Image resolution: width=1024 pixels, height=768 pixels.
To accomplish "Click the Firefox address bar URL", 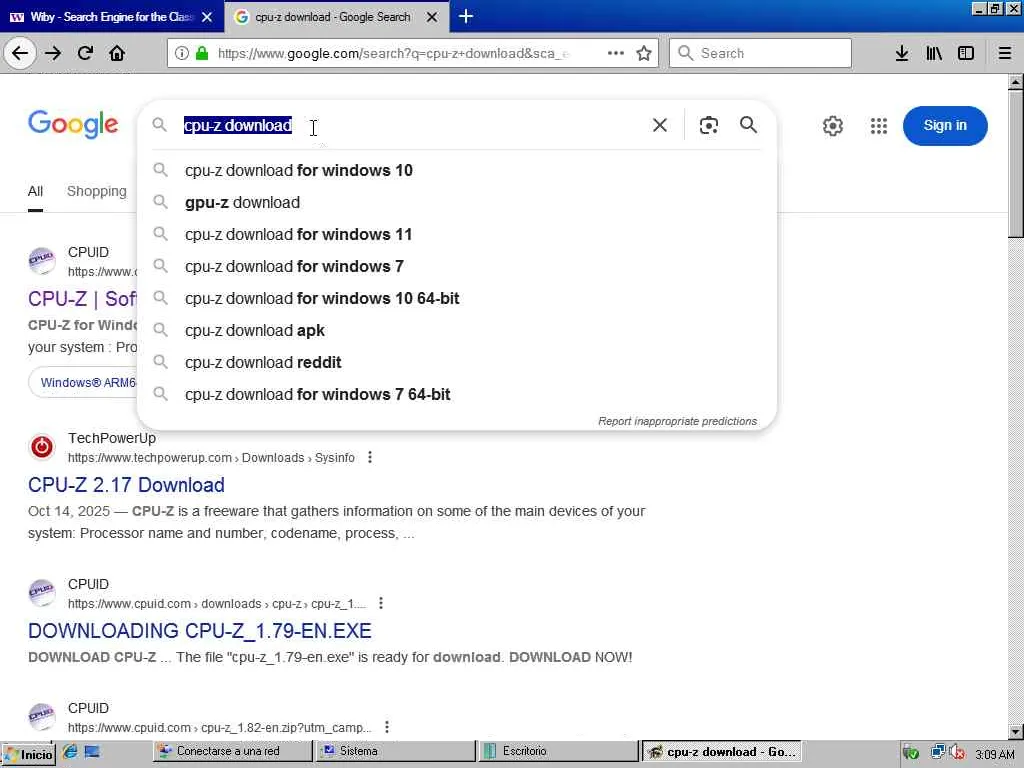I will pyautogui.click(x=392, y=53).
